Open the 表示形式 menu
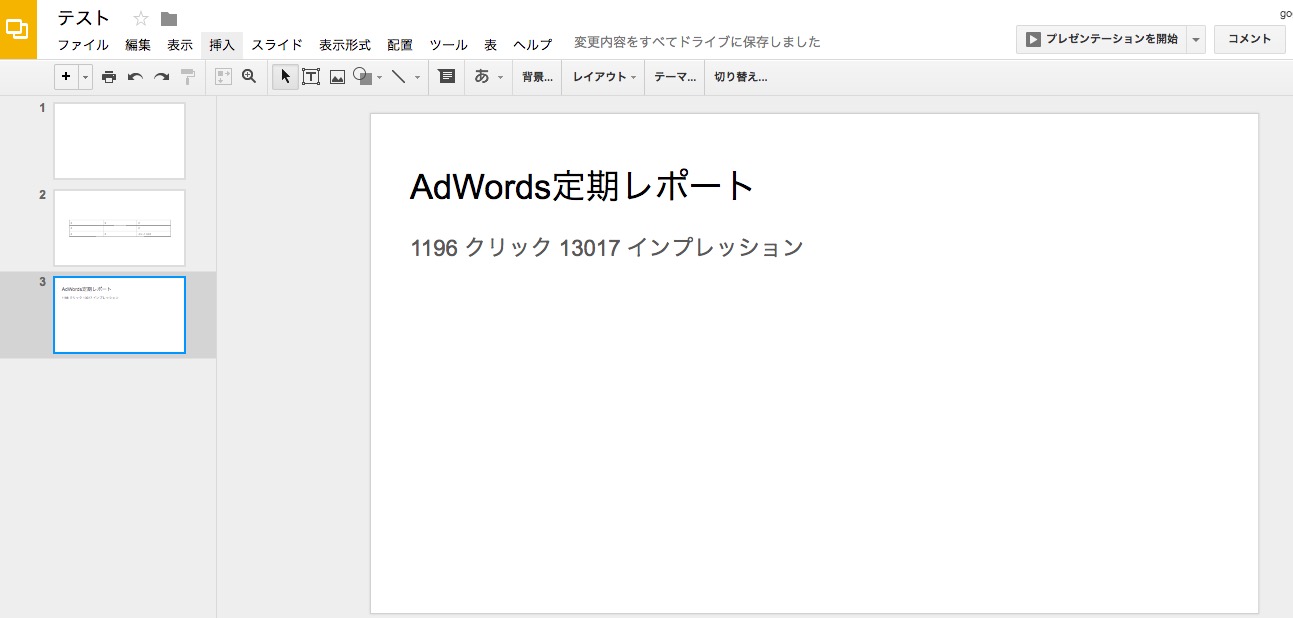 (x=345, y=45)
